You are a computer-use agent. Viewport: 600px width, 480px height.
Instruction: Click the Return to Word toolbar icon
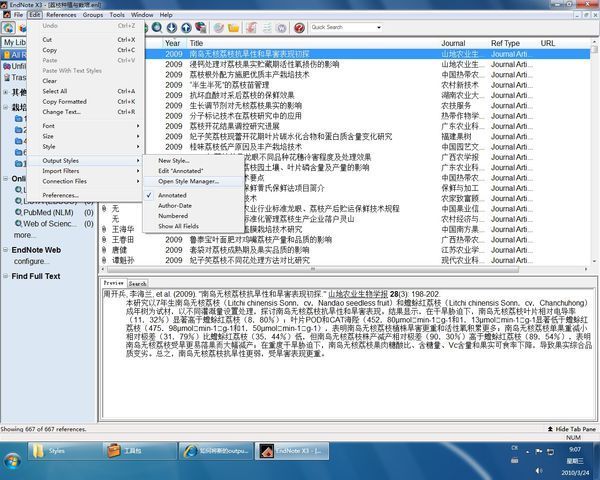[281, 28]
